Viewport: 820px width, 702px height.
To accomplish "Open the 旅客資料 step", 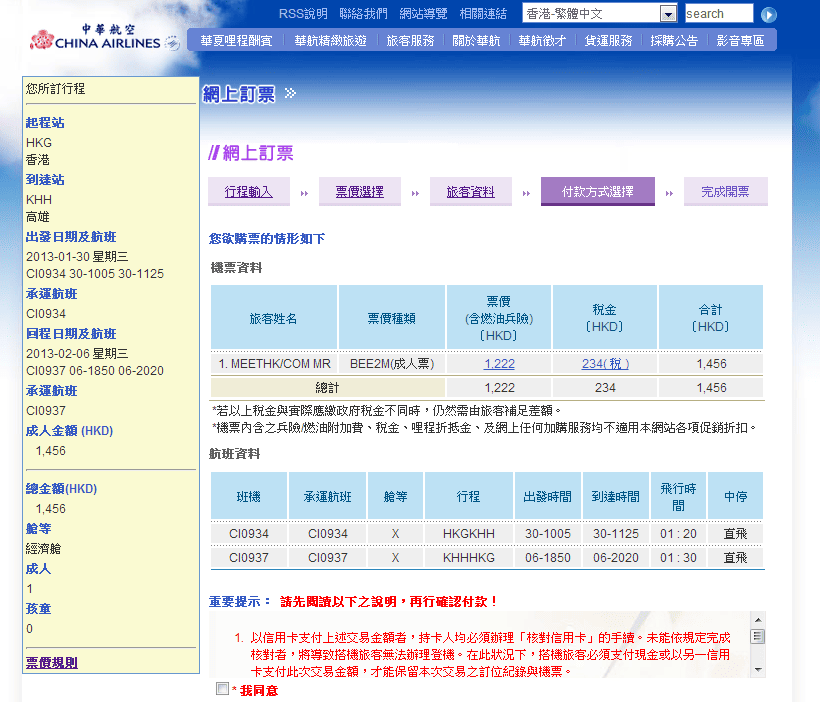I will click(x=470, y=191).
